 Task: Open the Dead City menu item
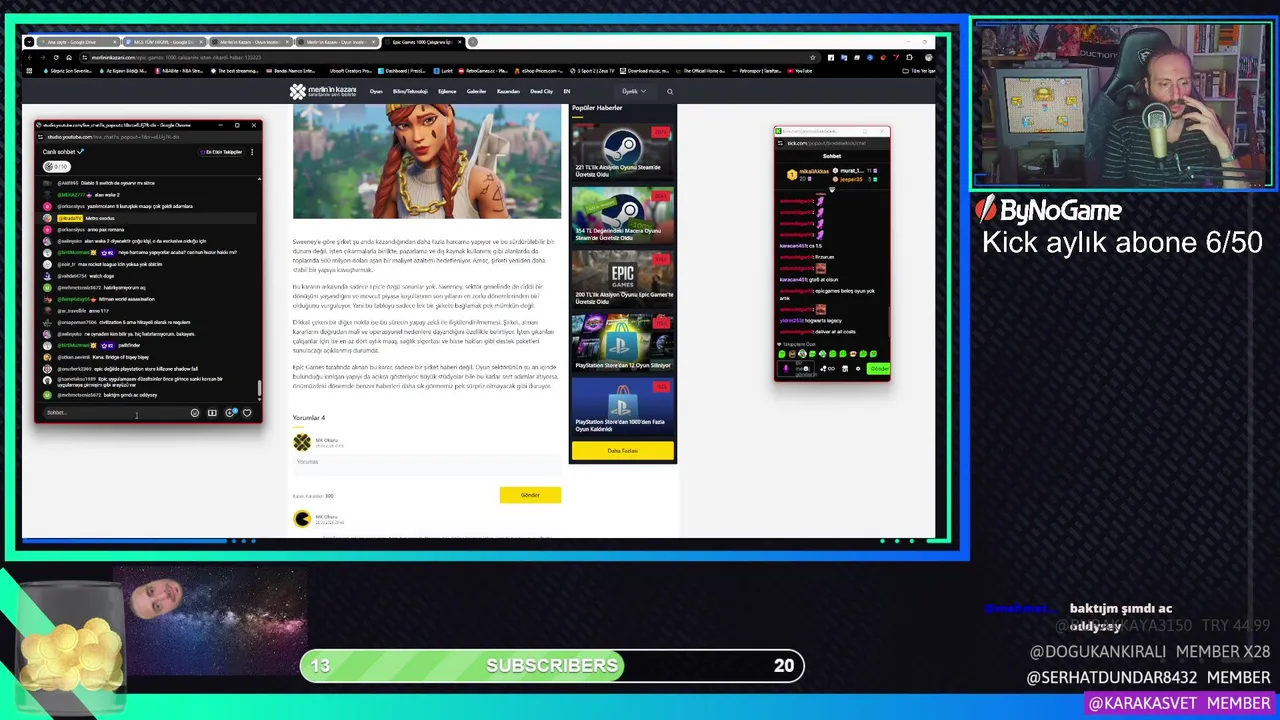(x=541, y=91)
